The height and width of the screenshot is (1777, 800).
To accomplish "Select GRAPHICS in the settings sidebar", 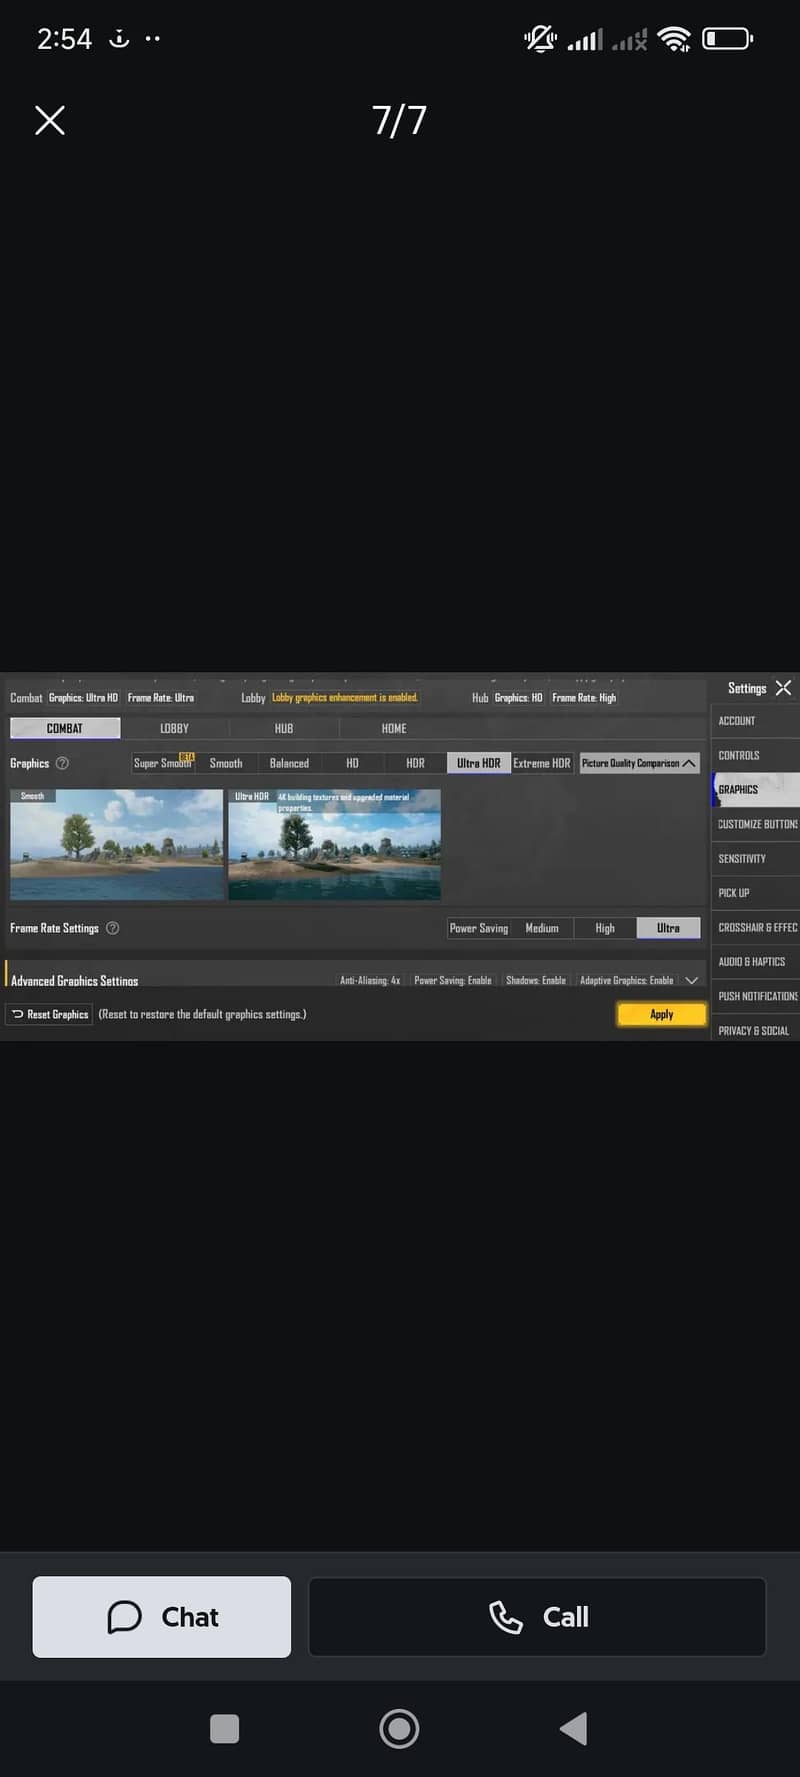I will [x=755, y=789].
